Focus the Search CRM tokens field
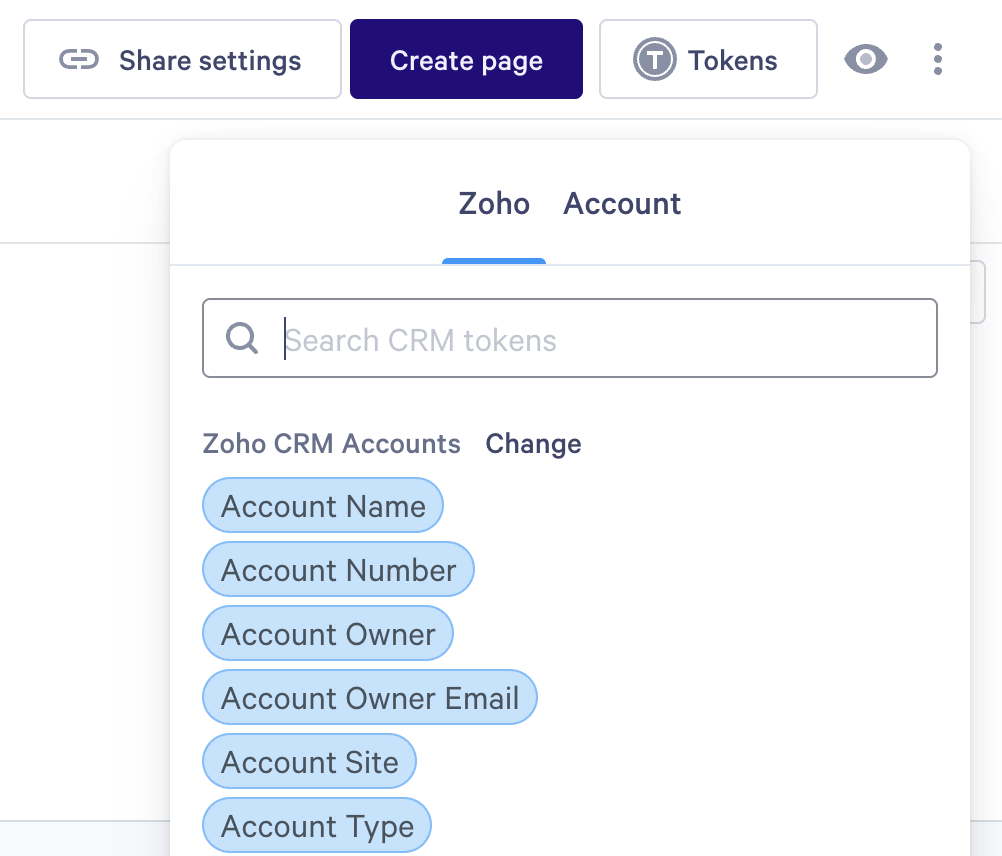The height and width of the screenshot is (856, 1002). [600, 339]
